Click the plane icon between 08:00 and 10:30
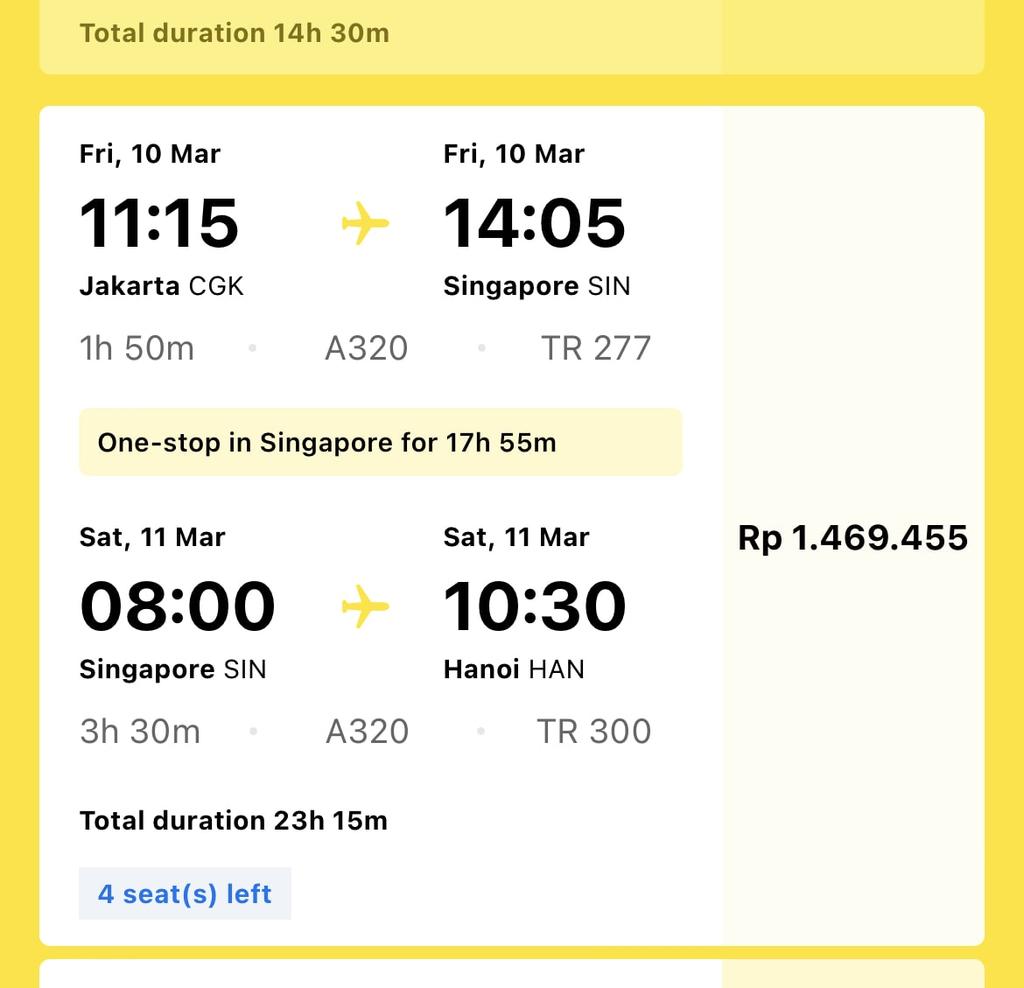This screenshot has width=1024, height=988. pyautogui.click(x=365, y=606)
